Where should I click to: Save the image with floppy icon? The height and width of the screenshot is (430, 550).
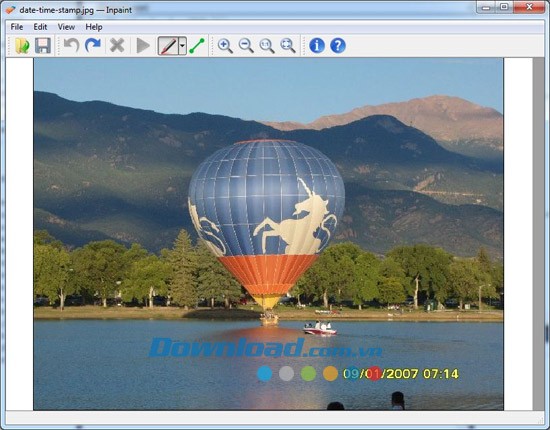43,46
